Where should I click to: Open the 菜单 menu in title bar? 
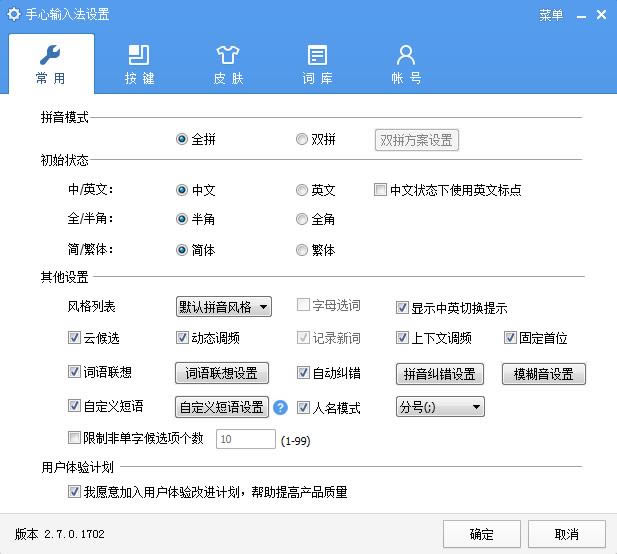point(551,15)
